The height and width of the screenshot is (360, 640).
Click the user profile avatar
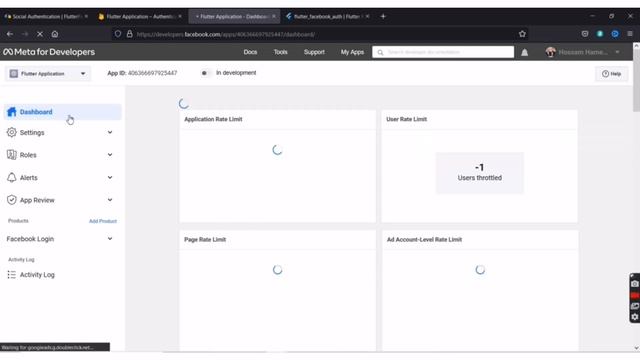pyautogui.click(x=551, y=52)
